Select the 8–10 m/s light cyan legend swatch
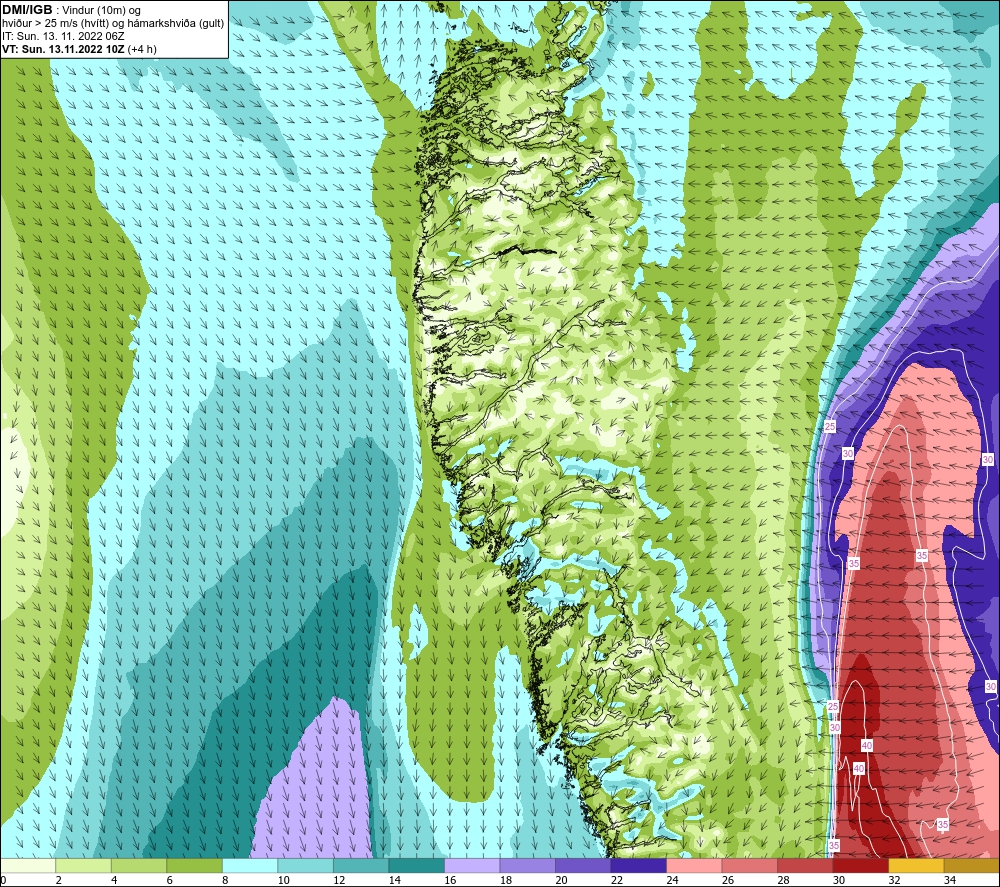This screenshot has height=887, width=1000. [x=250, y=865]
